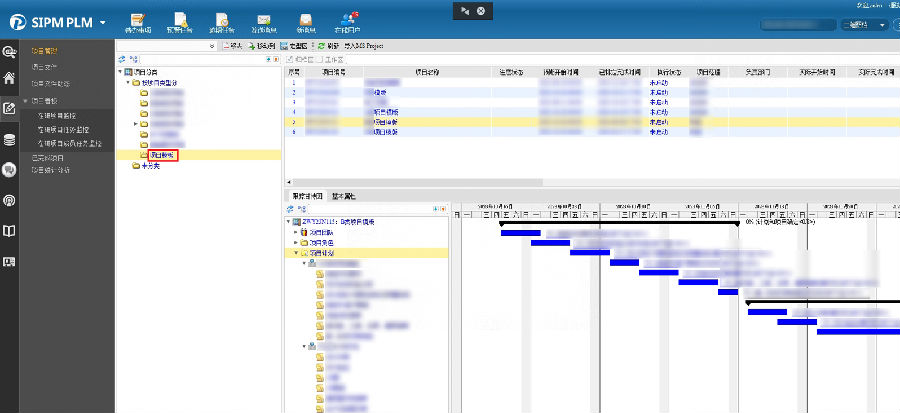Open the SIPM PLM dropdown arrow

click(103, 21)
